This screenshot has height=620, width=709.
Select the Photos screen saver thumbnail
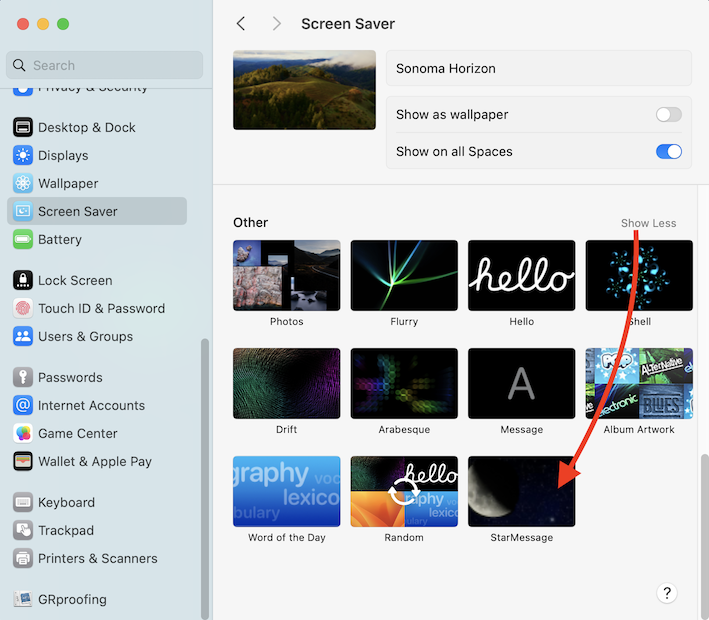pos(287,275)
